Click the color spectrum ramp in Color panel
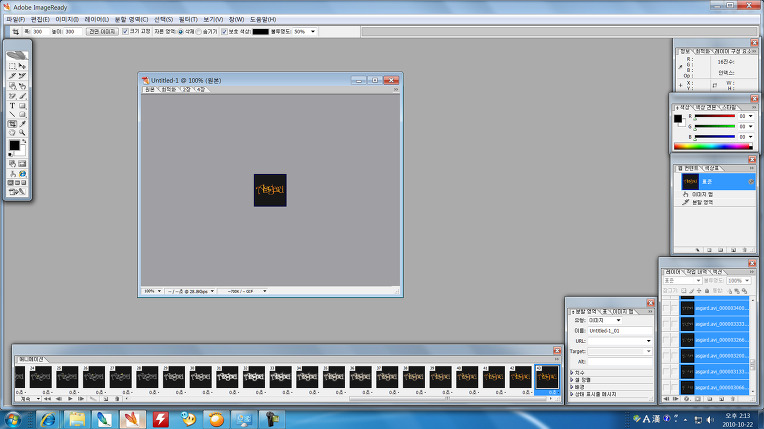764x429 pixels. pos(713,146)
